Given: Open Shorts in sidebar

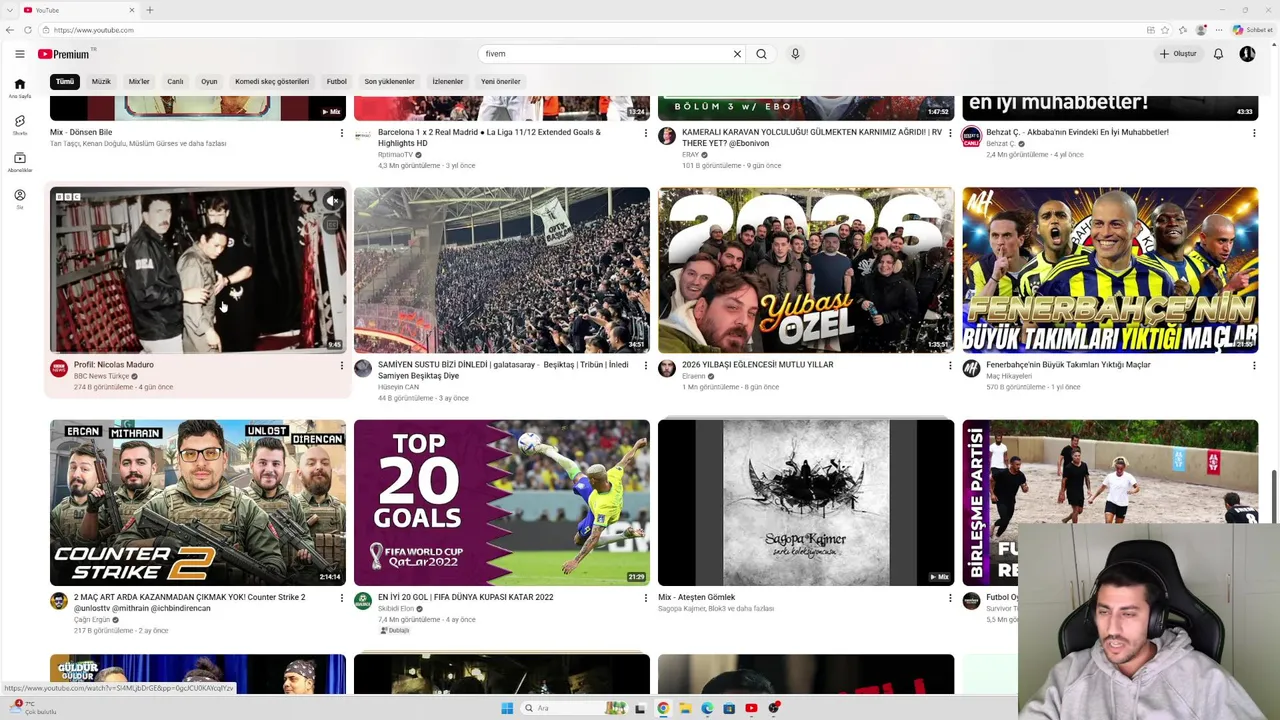Looking at the screenshot, I should (19, 125).
